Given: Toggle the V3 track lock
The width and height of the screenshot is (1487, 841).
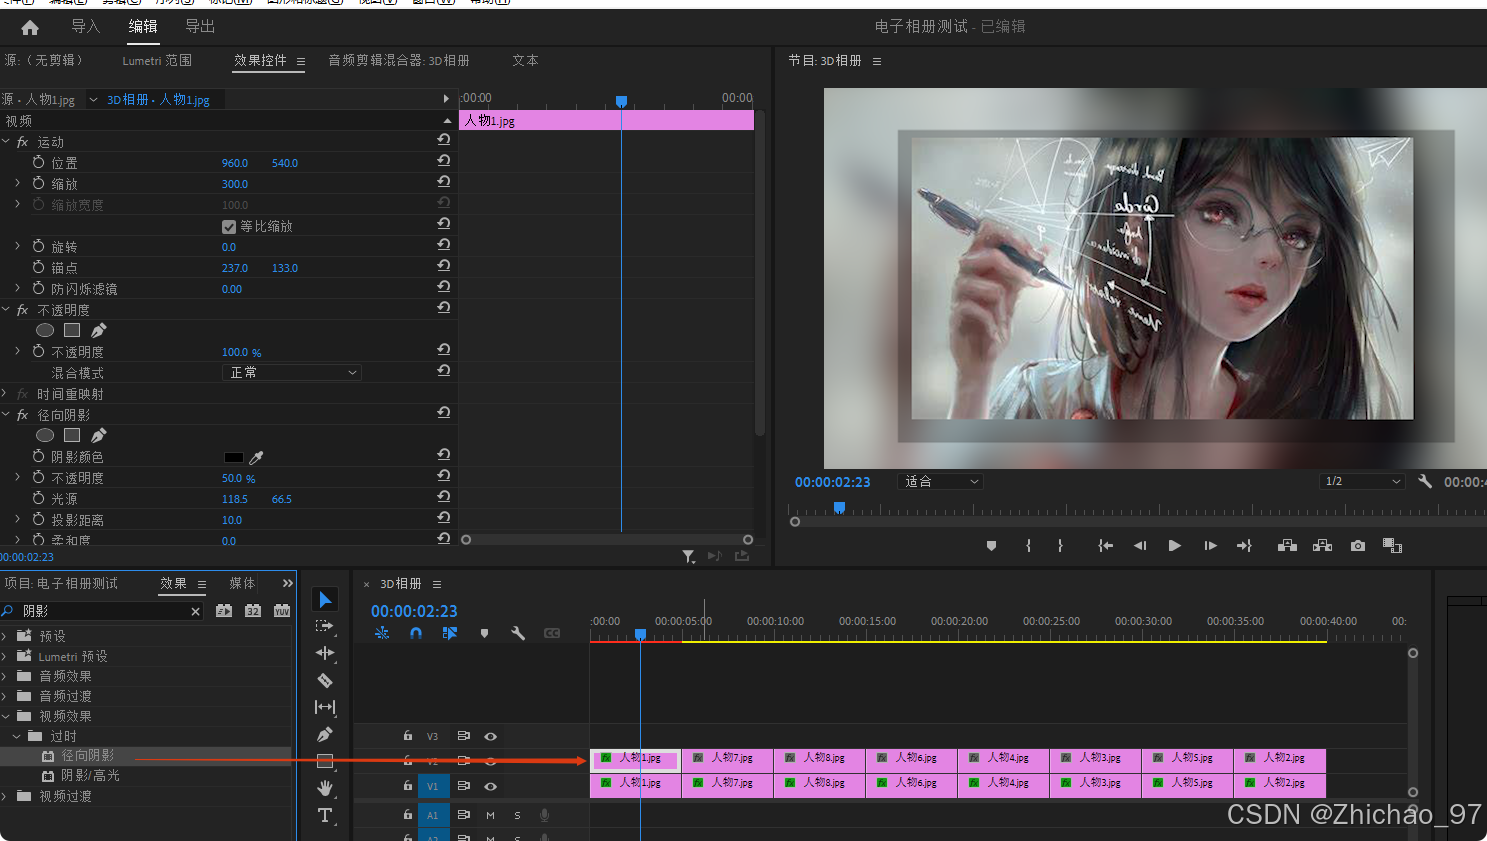Looking at the screenshot, I should 408,736.
